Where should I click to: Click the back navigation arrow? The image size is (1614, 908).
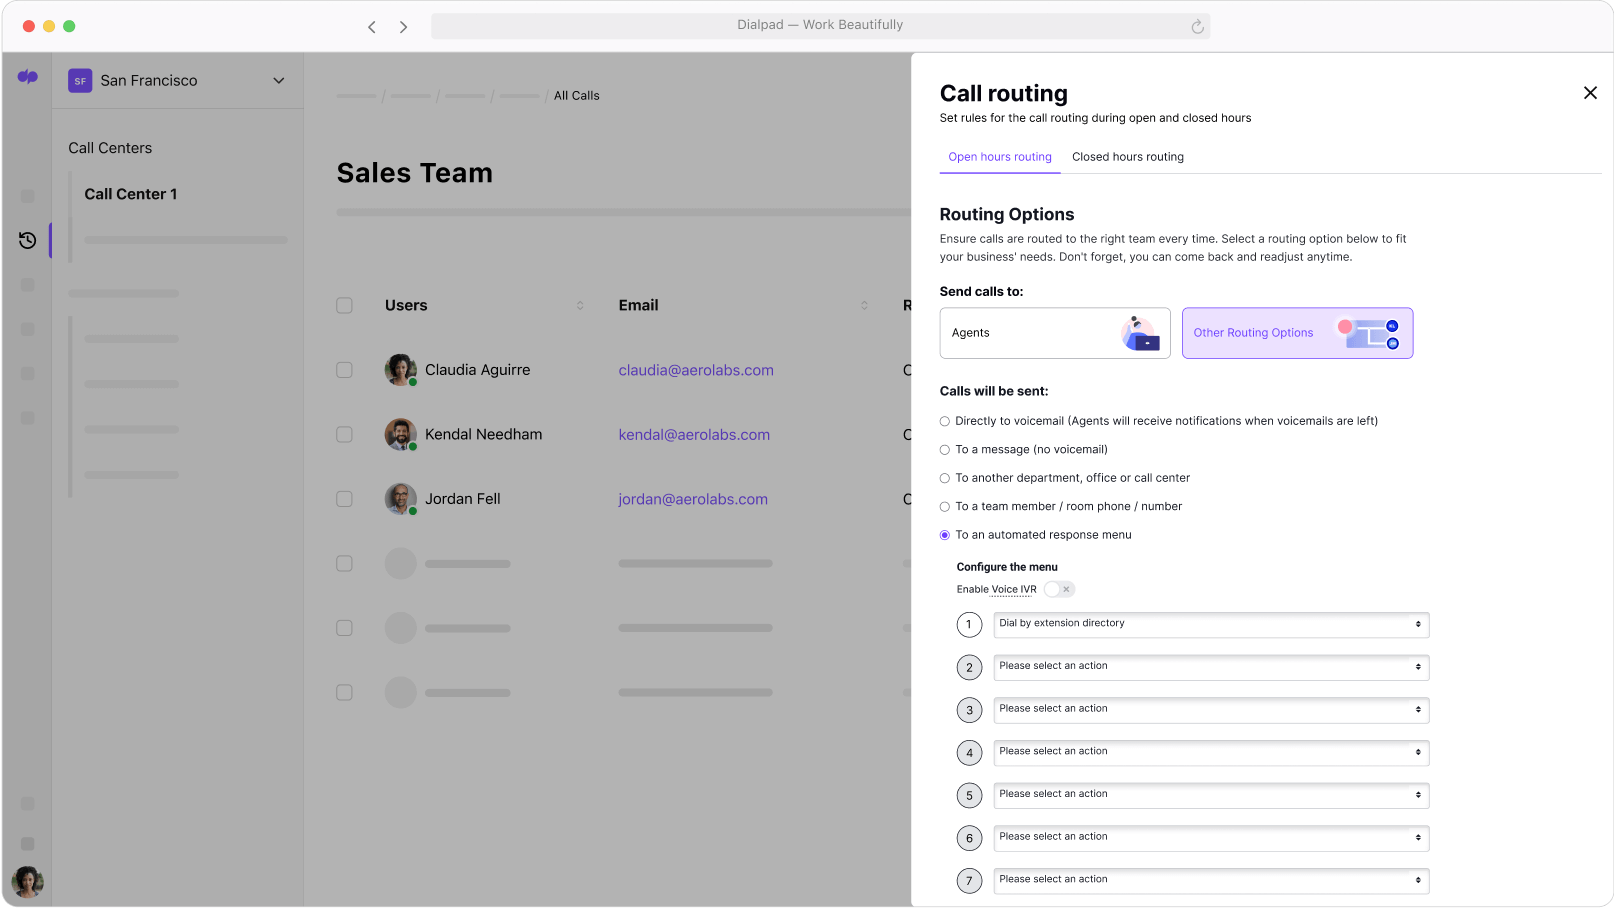pyautogui.click(x=371, y=26)
